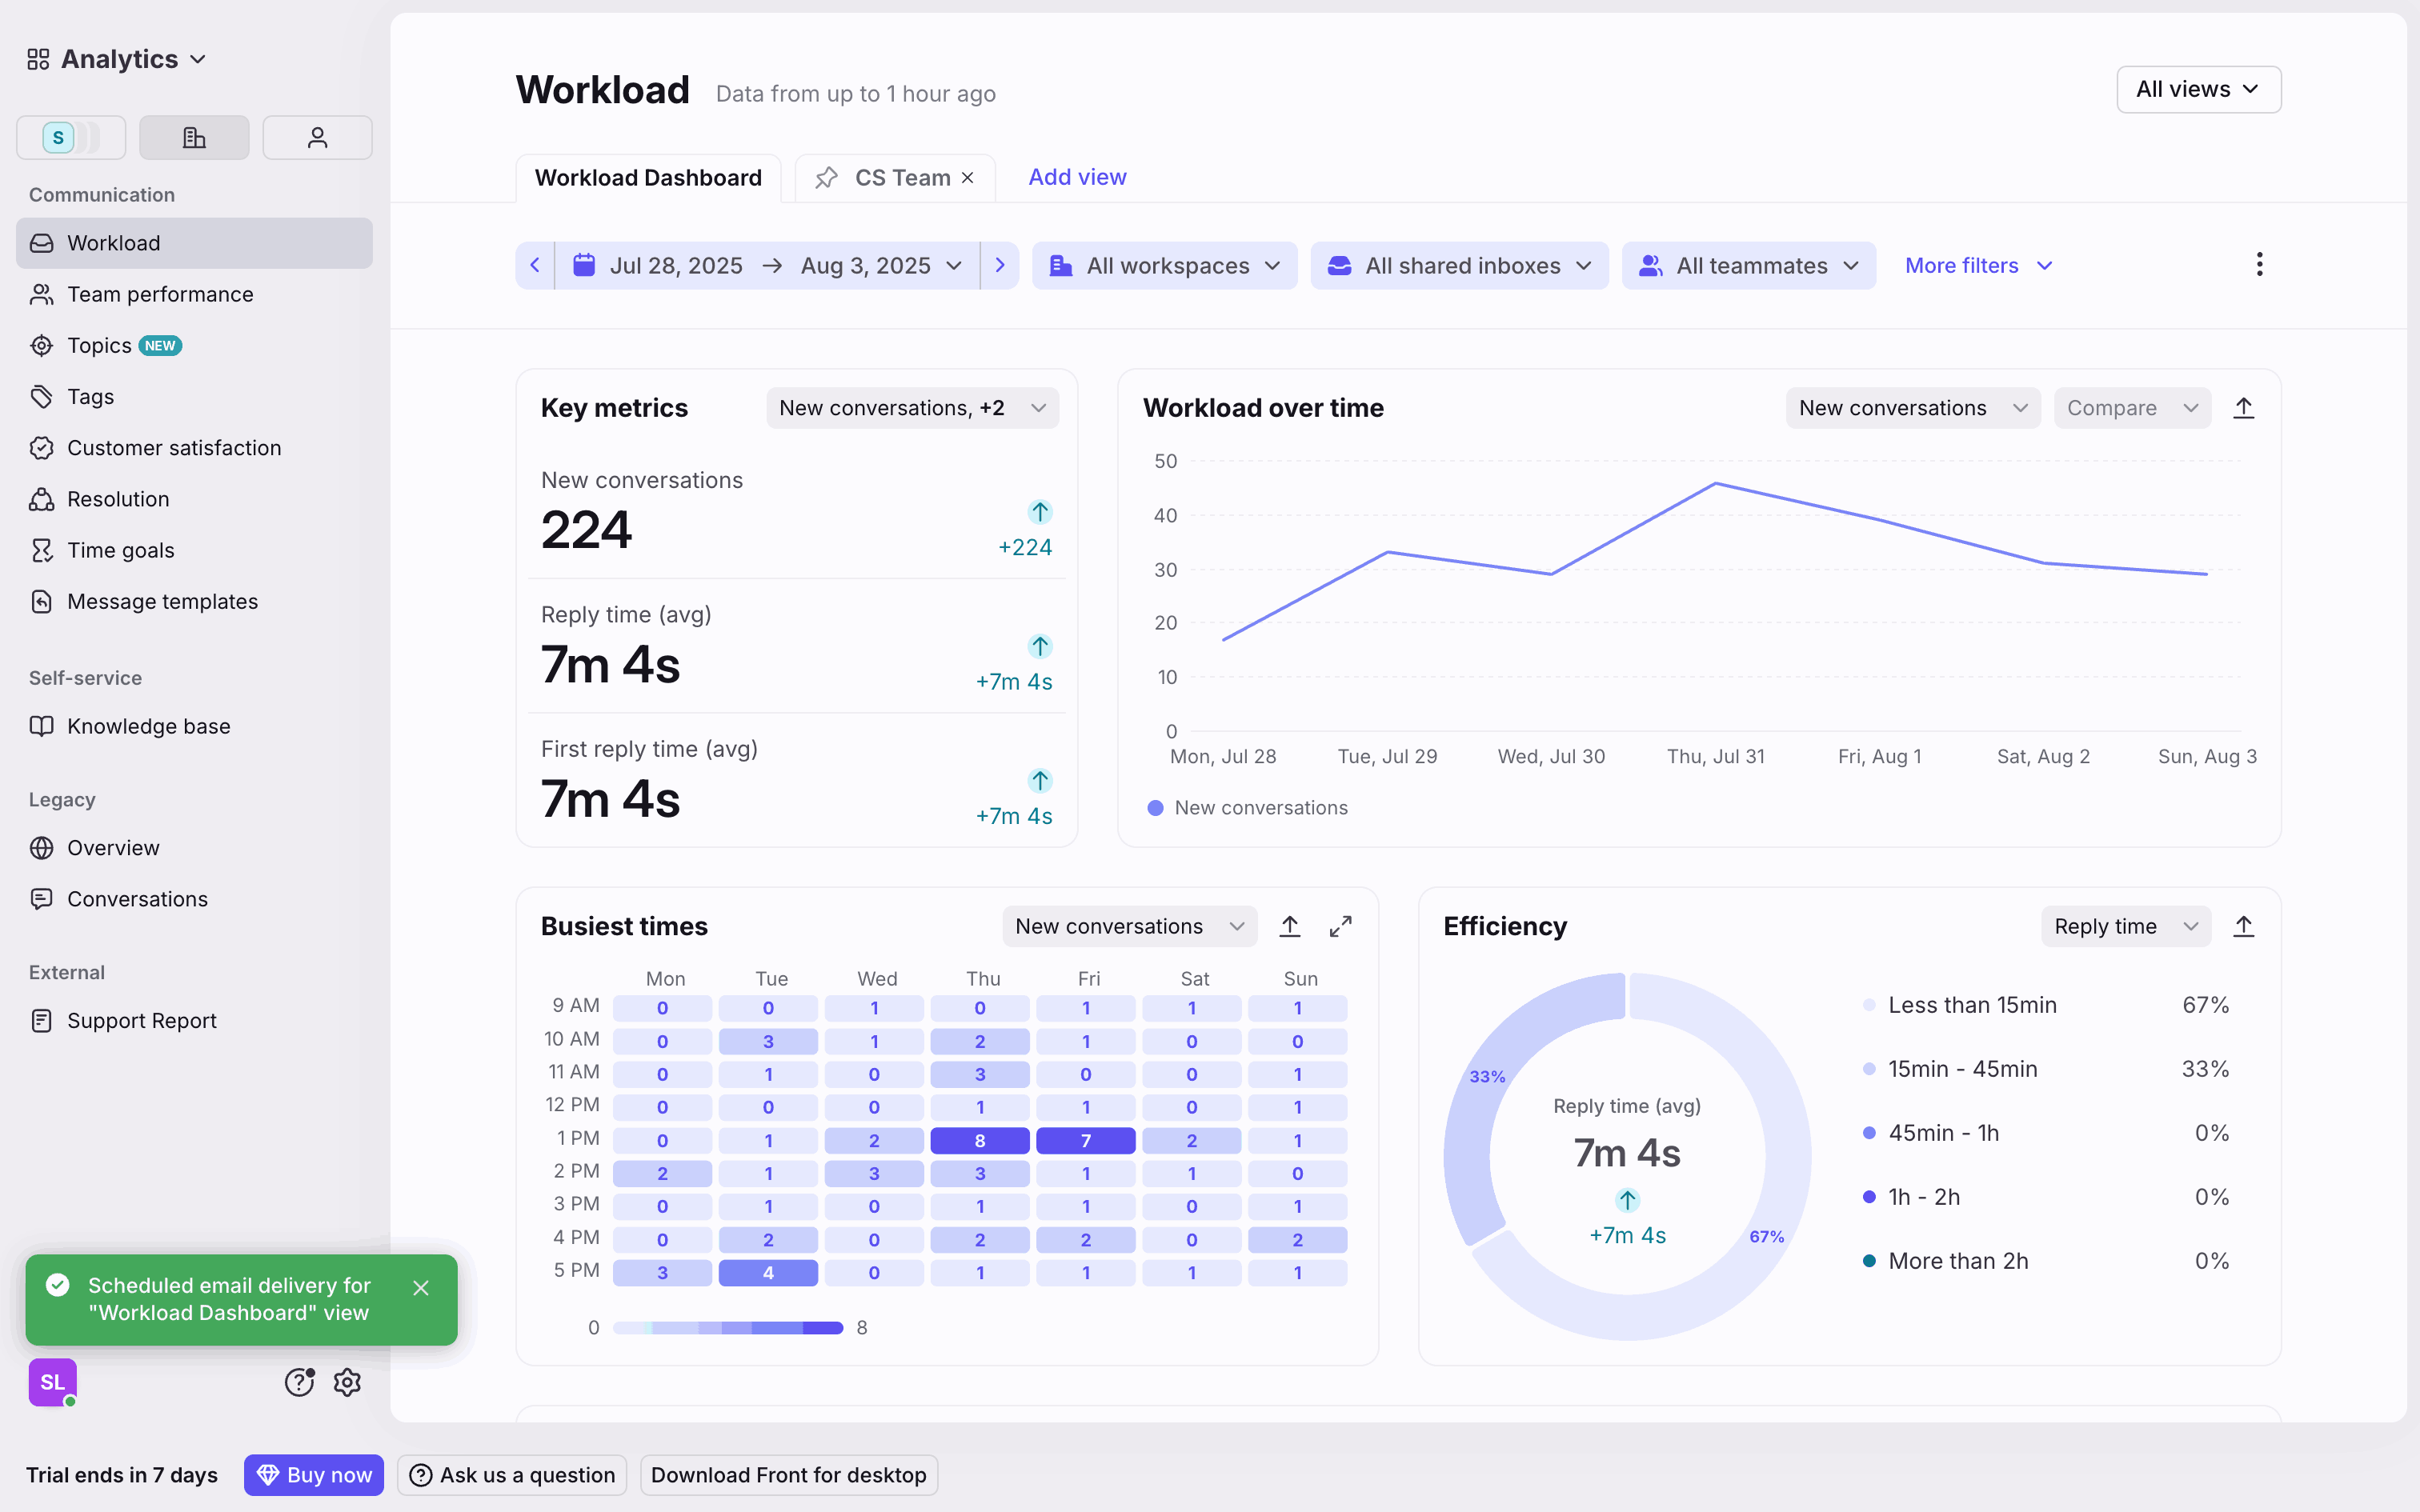Switch to individual person scope toggle

(317, 138)
